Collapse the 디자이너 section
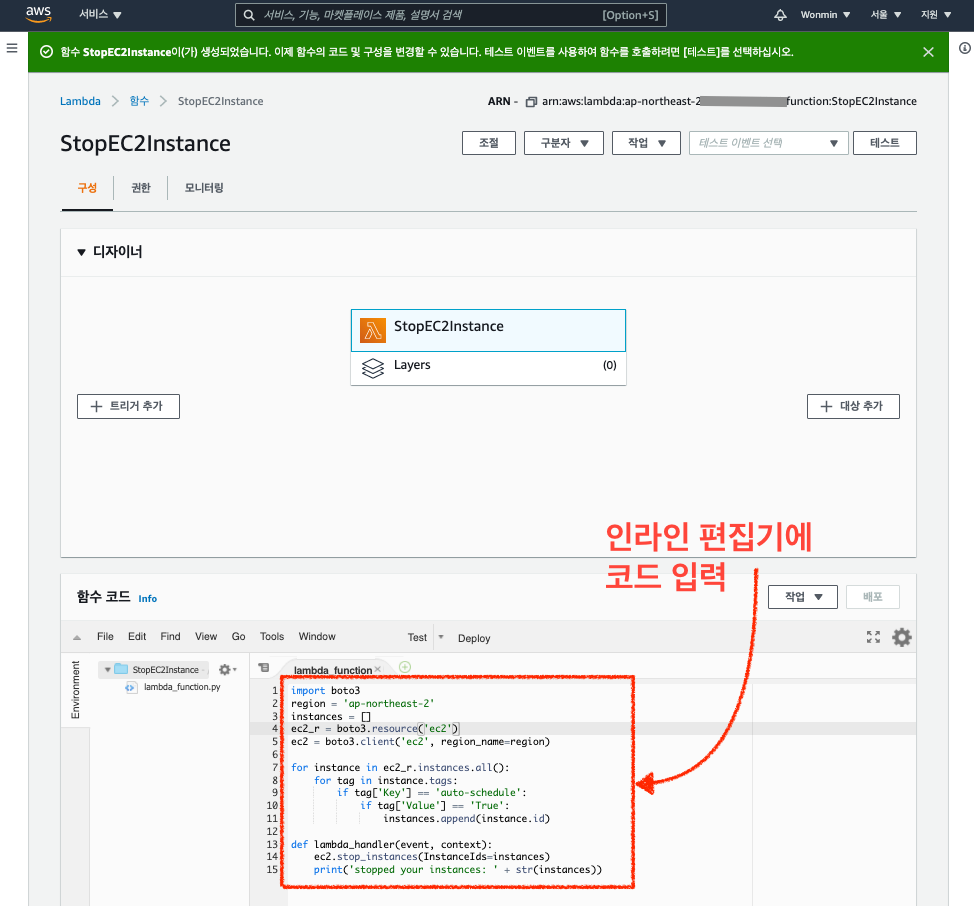 (x=81, y=252)
